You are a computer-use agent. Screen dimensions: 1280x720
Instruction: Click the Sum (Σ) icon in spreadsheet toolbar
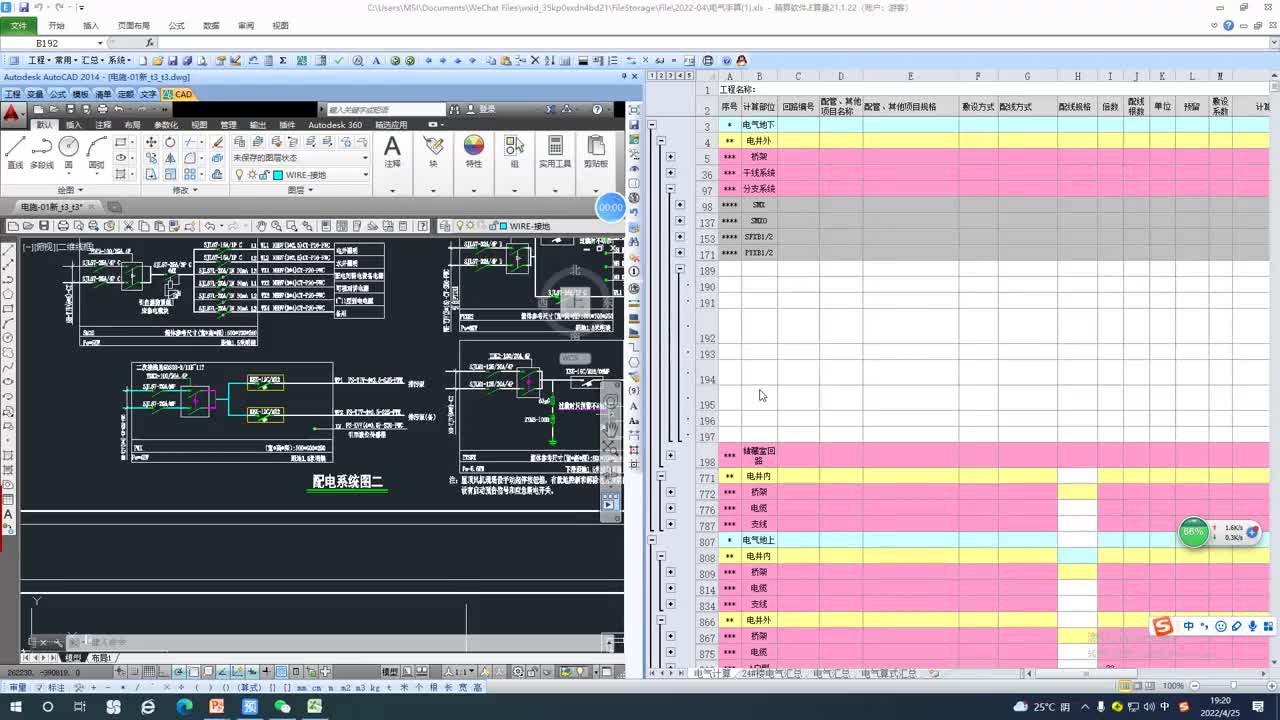(283, 60)
